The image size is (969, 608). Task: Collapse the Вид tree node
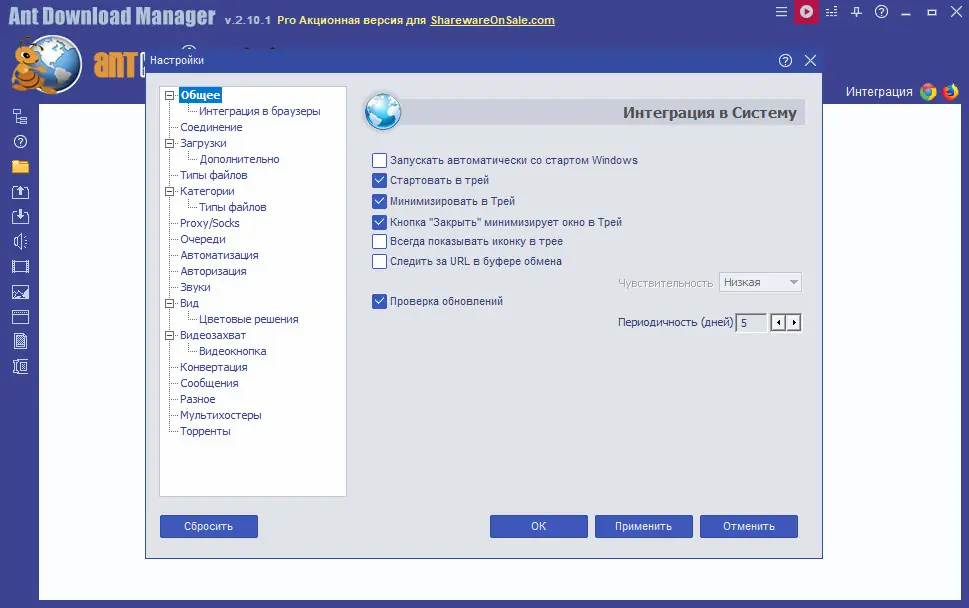click(x=169, y=303)
